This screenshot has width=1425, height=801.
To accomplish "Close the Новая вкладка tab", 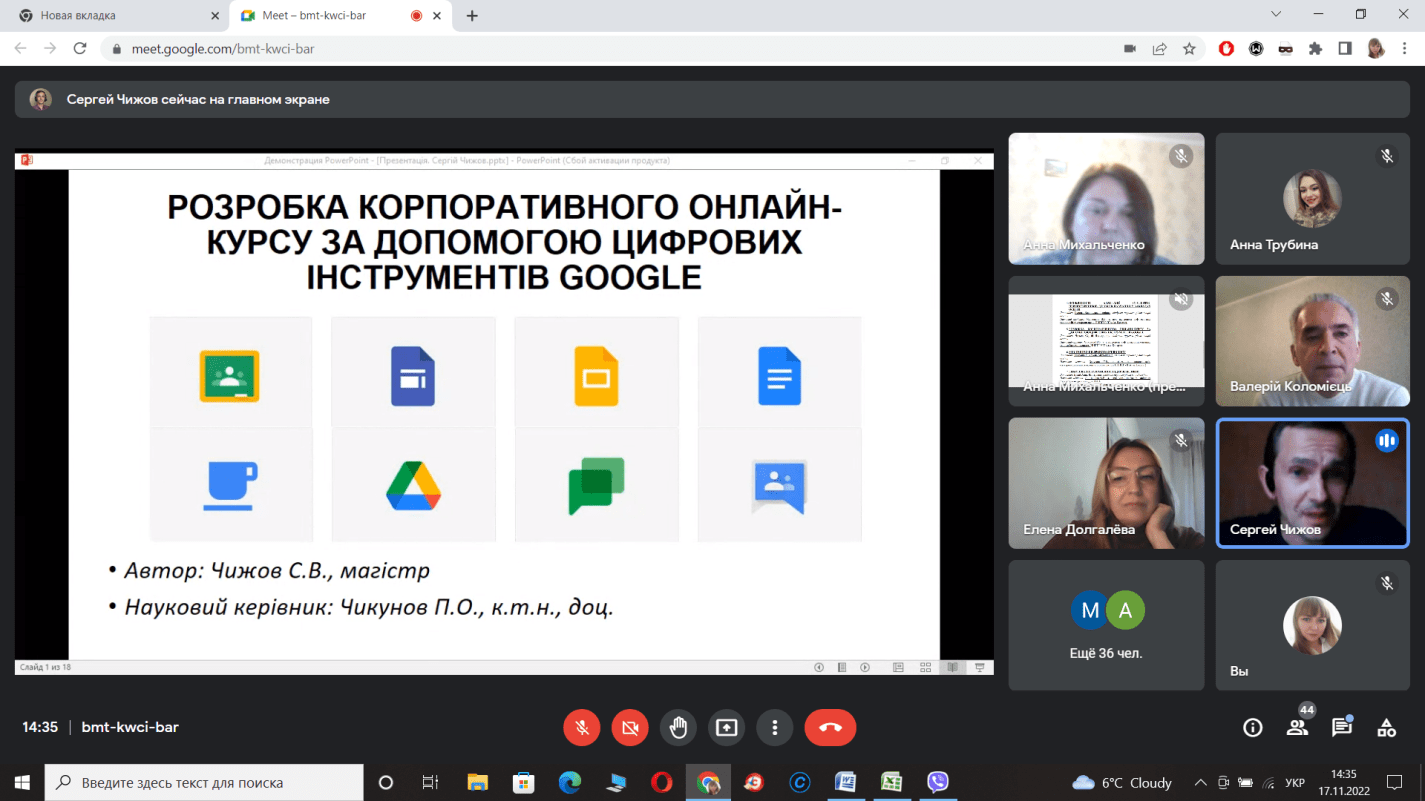I will click(x=215, y=16).
